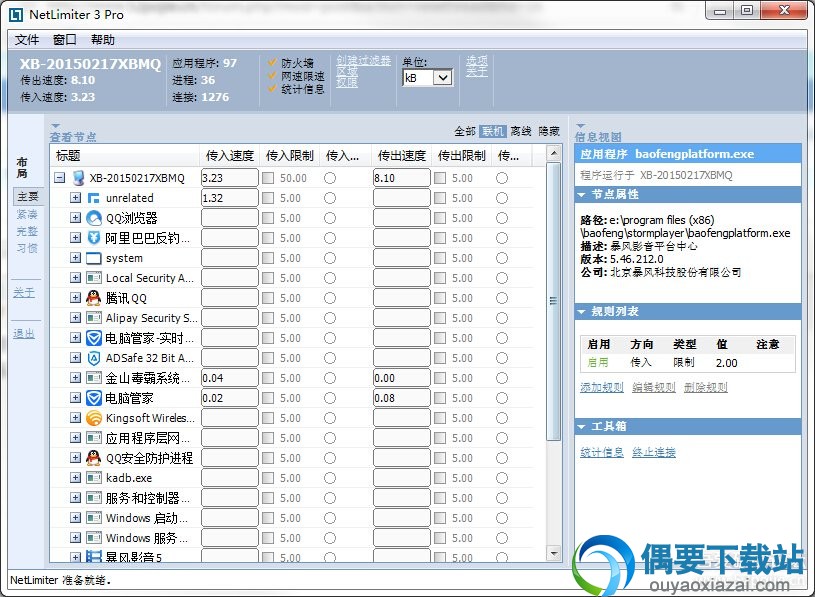Enable 传出限制 checkbox for 电脑管家 row
The width and height of the screenshot is (815, 597).
pos(440,398)
